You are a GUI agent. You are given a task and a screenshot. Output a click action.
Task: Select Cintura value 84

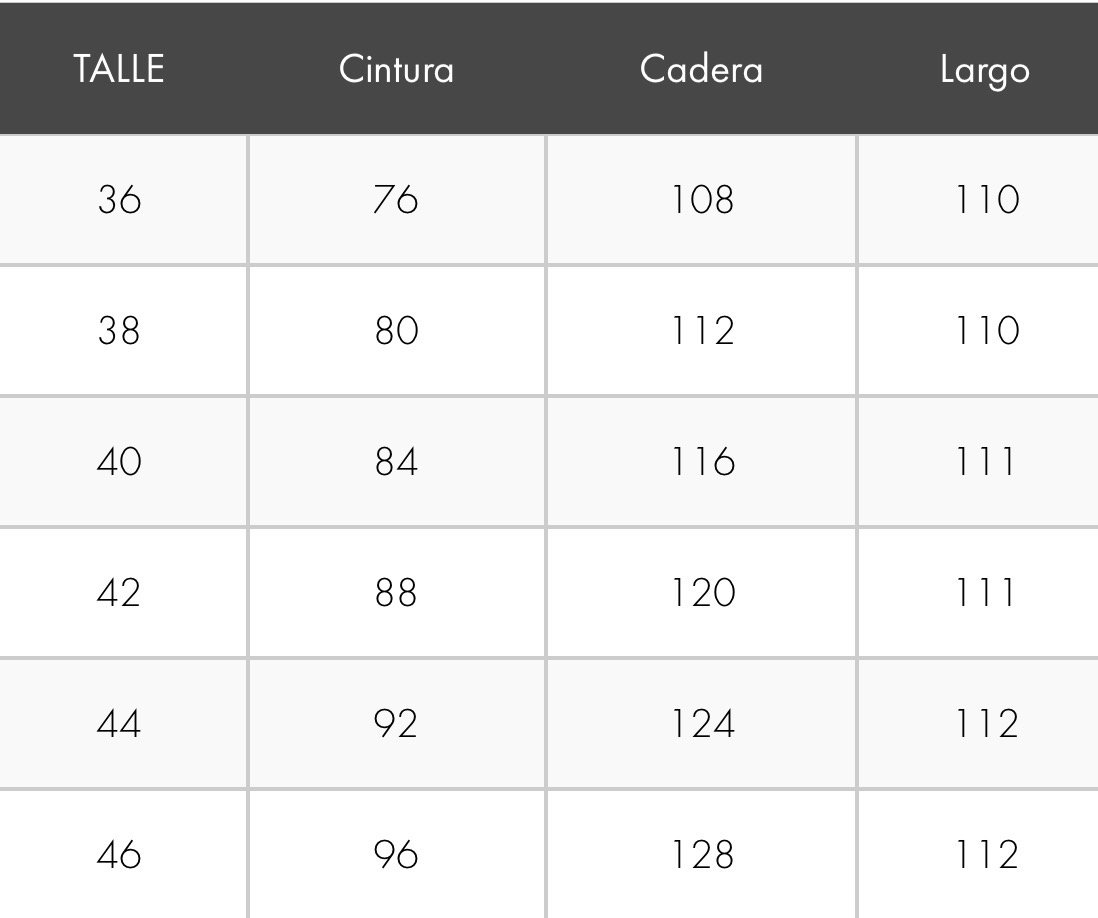[x=396, y=461]
